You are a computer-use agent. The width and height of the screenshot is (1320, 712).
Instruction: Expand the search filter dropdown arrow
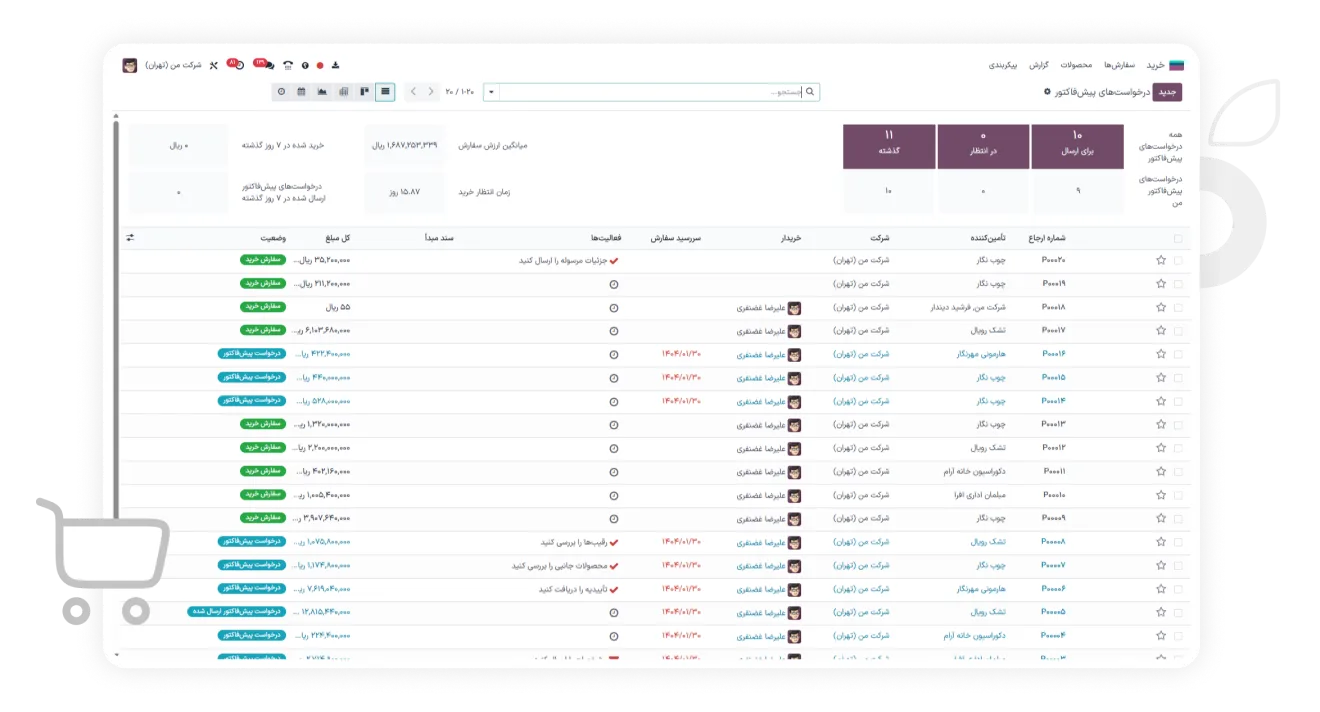pyautogui.click(x=491, y=92)
